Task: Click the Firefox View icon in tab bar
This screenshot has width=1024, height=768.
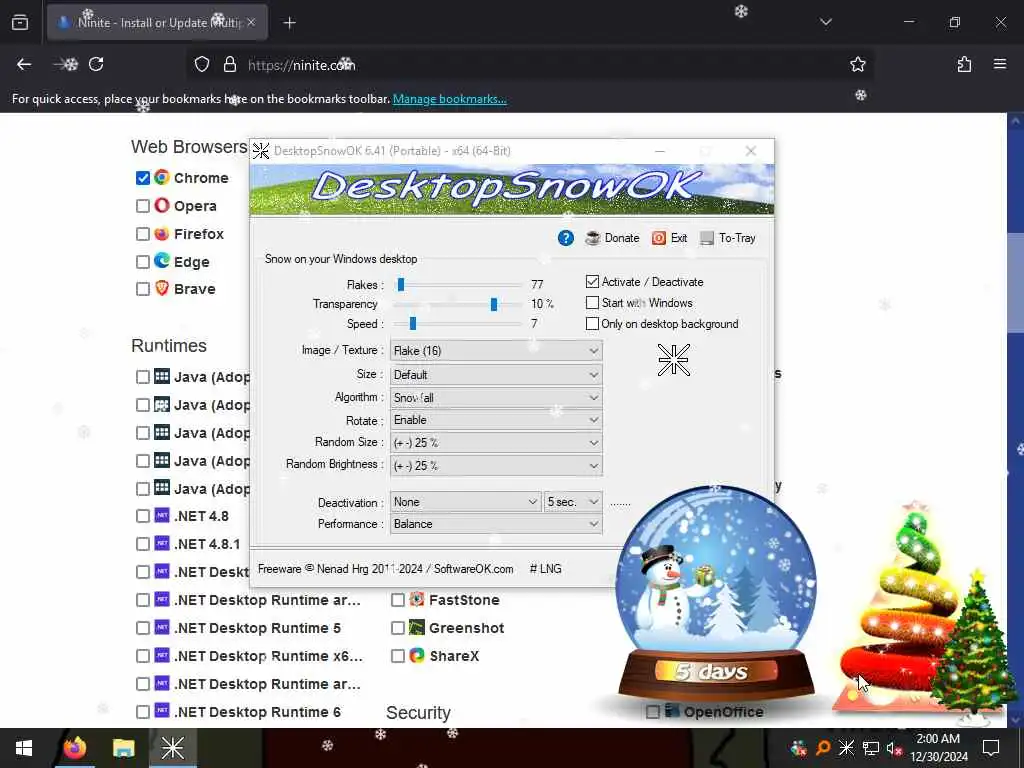Action: [x=20, y=23]
